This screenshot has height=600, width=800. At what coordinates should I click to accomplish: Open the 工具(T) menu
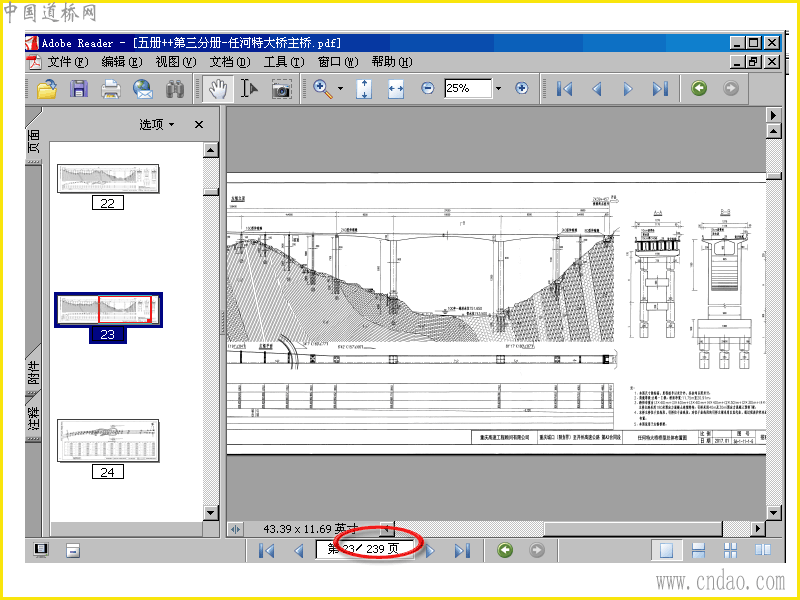(x=284, y=62)
